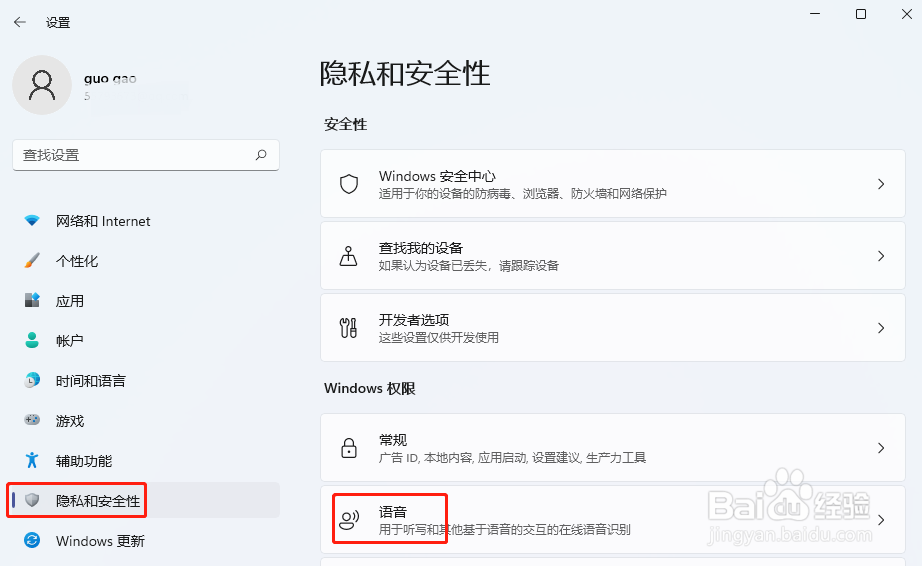Click the General lock icon

pyautogui.click(x=349, y=448)
